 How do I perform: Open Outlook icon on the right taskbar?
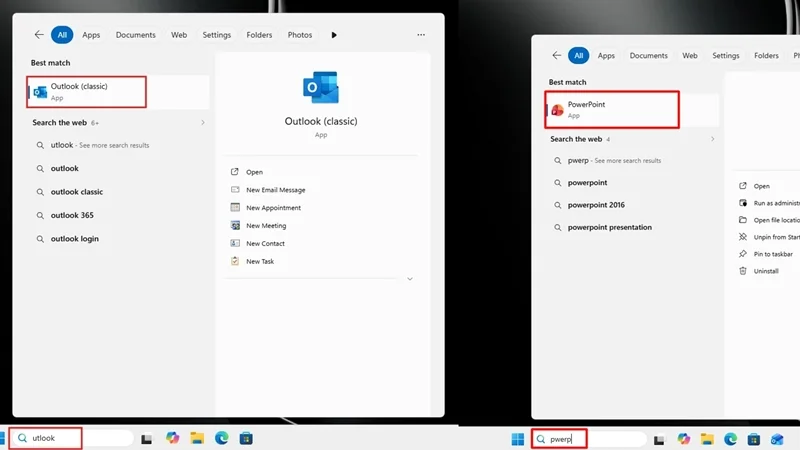pyautogui.click(x=777, y=439)
